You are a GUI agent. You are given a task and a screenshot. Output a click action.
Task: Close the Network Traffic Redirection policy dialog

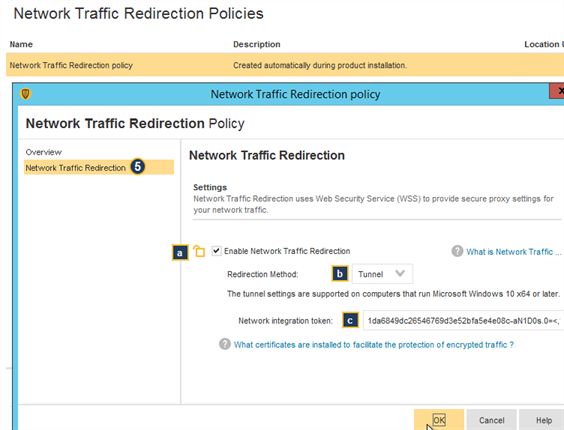[557, 91]
